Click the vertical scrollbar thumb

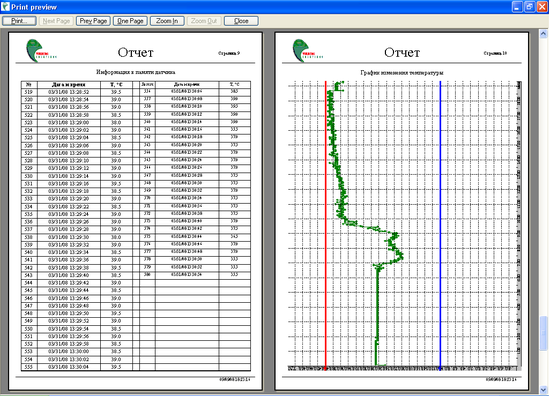point(543,333)
